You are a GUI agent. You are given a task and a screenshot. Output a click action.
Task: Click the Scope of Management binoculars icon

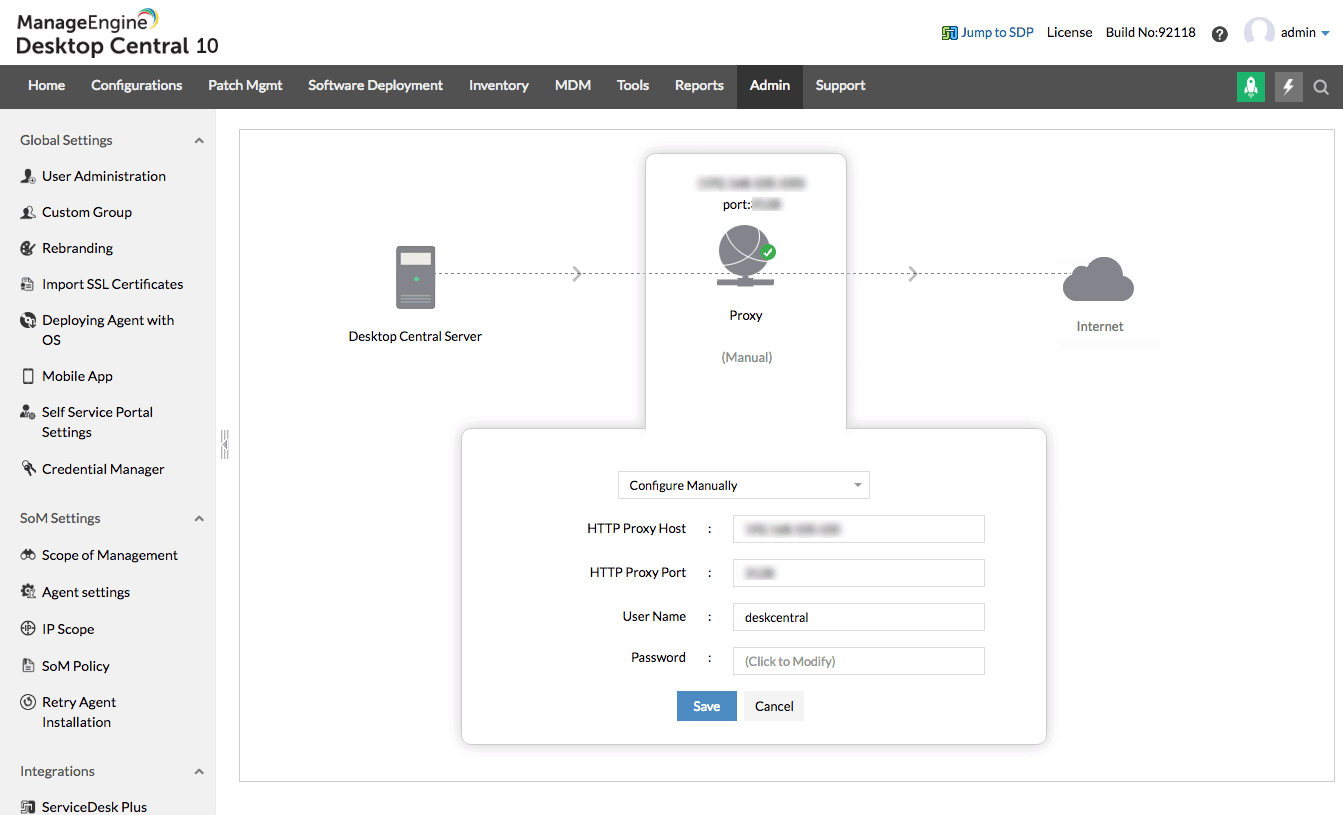click(28, 555)
